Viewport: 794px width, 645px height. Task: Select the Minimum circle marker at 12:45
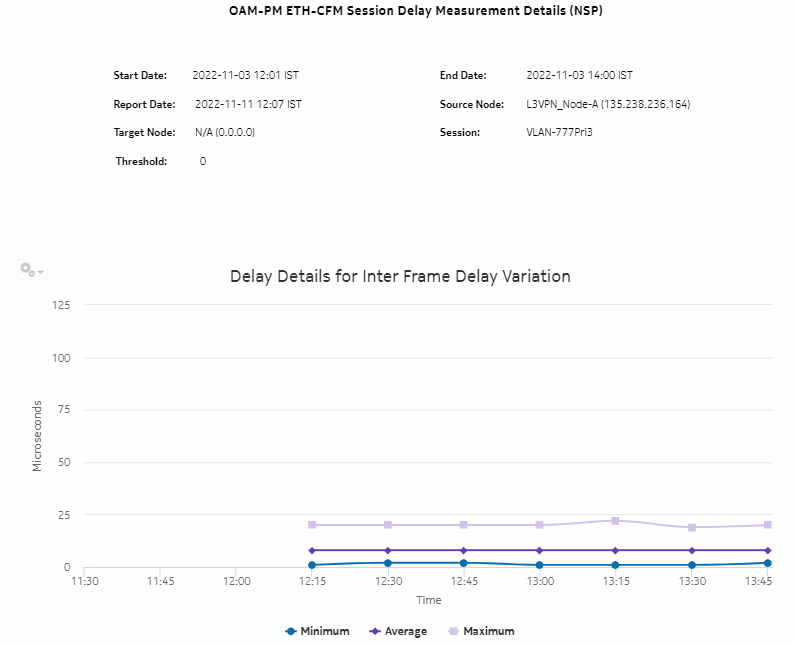coord(463,563)
